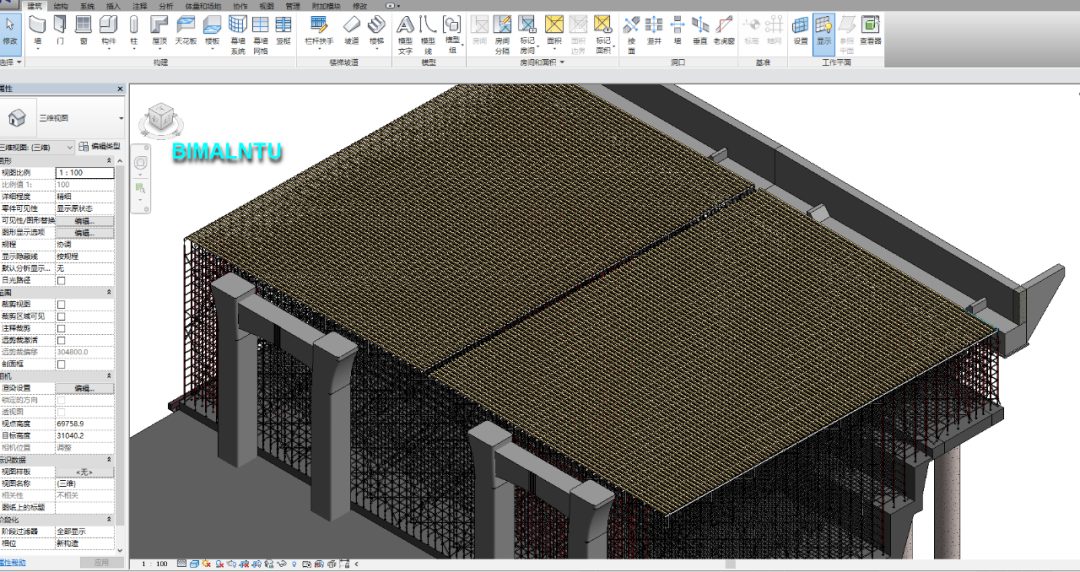Select the Floor (楼板) tool

(212, 32)
